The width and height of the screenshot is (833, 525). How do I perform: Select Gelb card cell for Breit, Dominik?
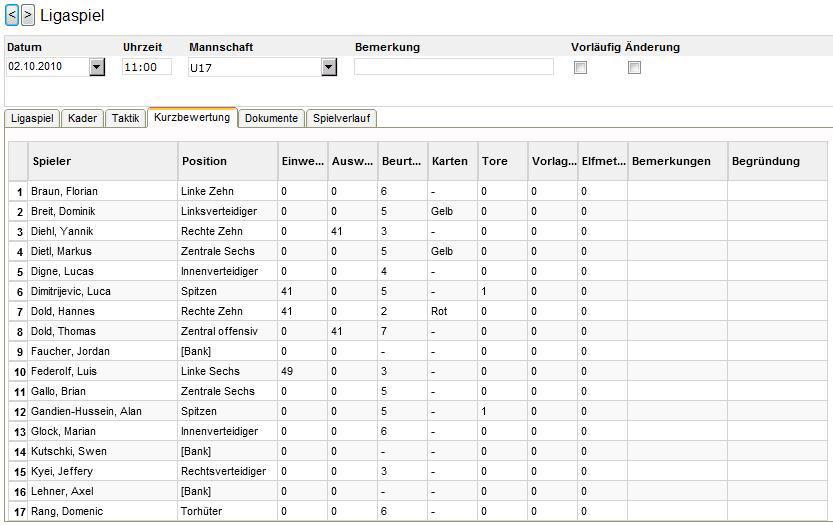click(453, 211)
